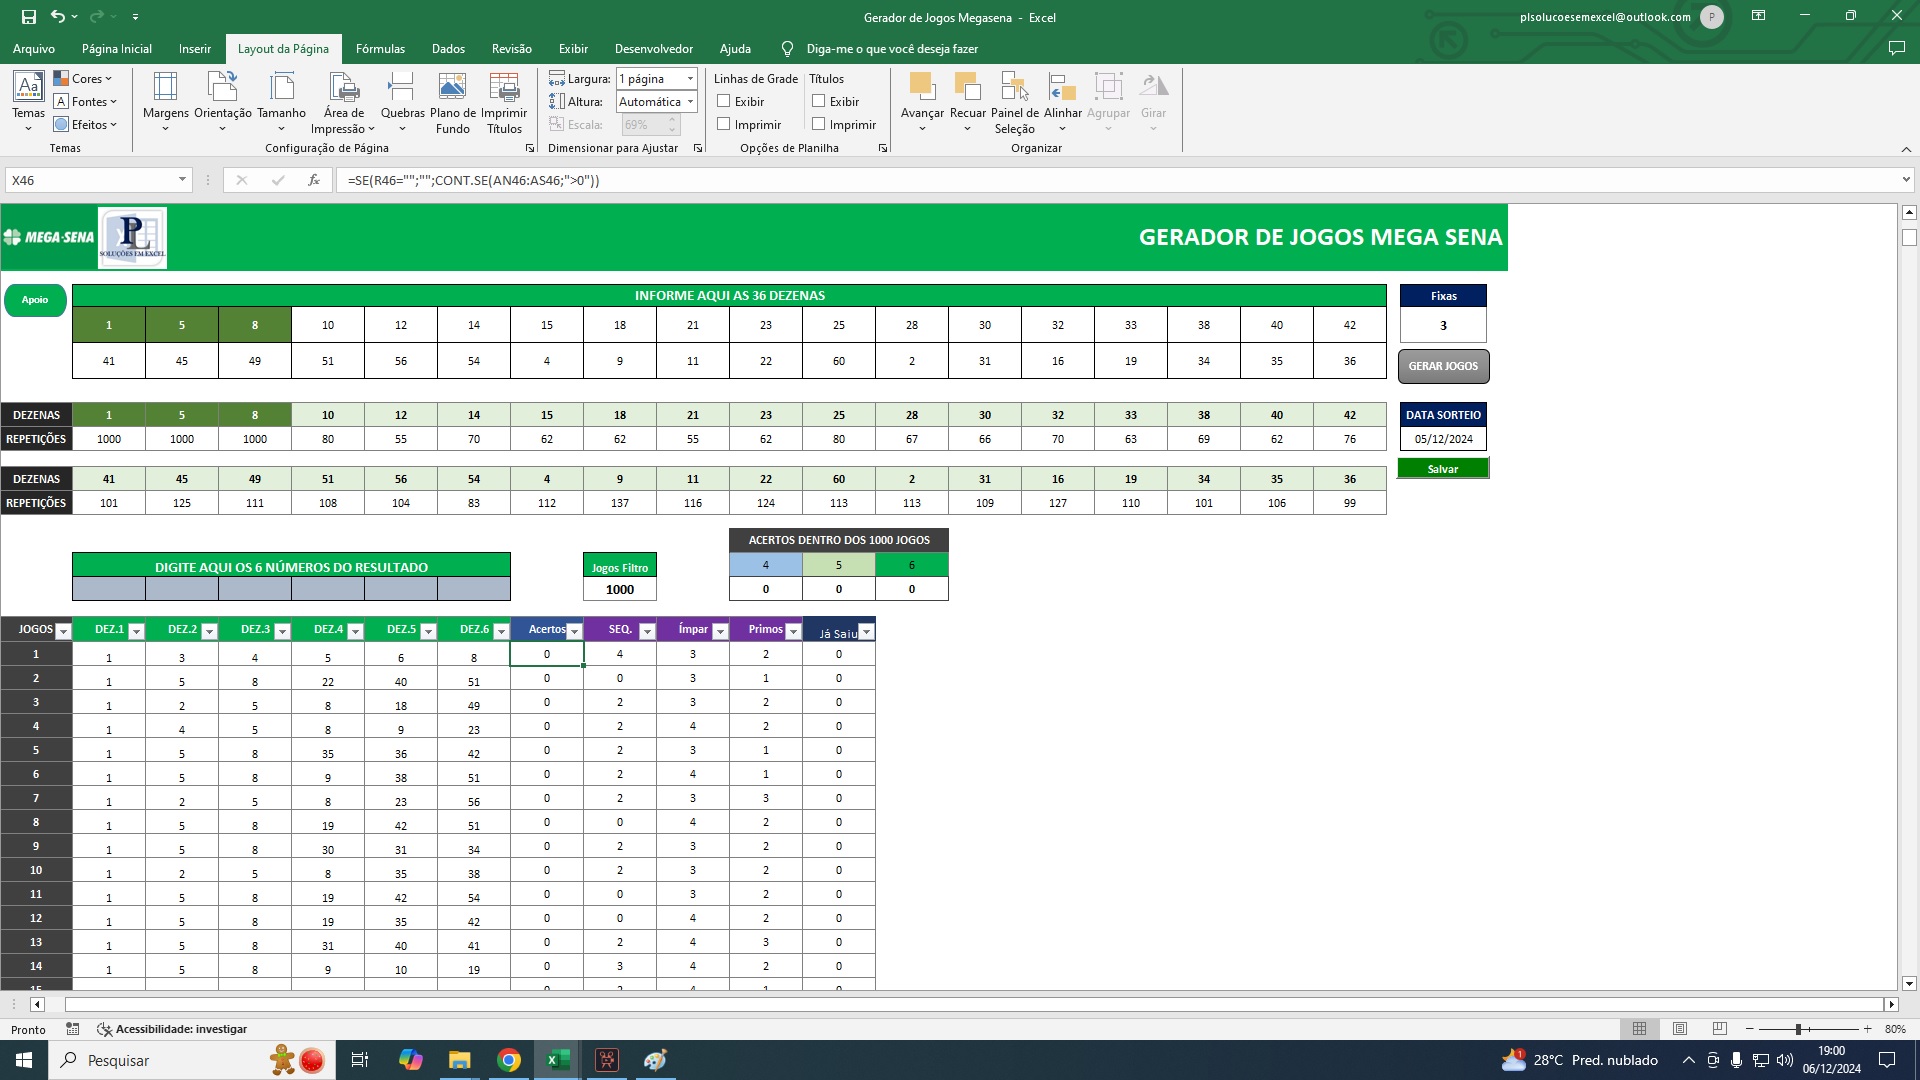Click the Name Box showing X46
This screenshot has width=1920, height=1080.
(97, 180)
